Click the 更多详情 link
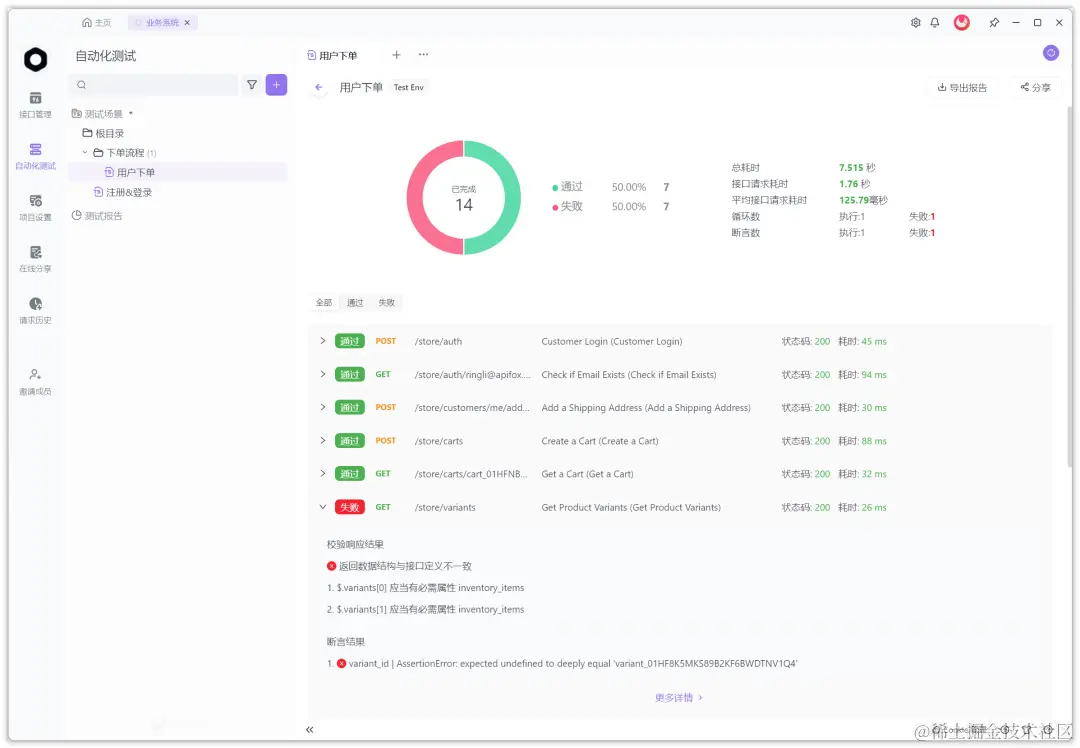The height and width of the screenshot is (748, 1080). pyautogui.click(x=678, y=698)
